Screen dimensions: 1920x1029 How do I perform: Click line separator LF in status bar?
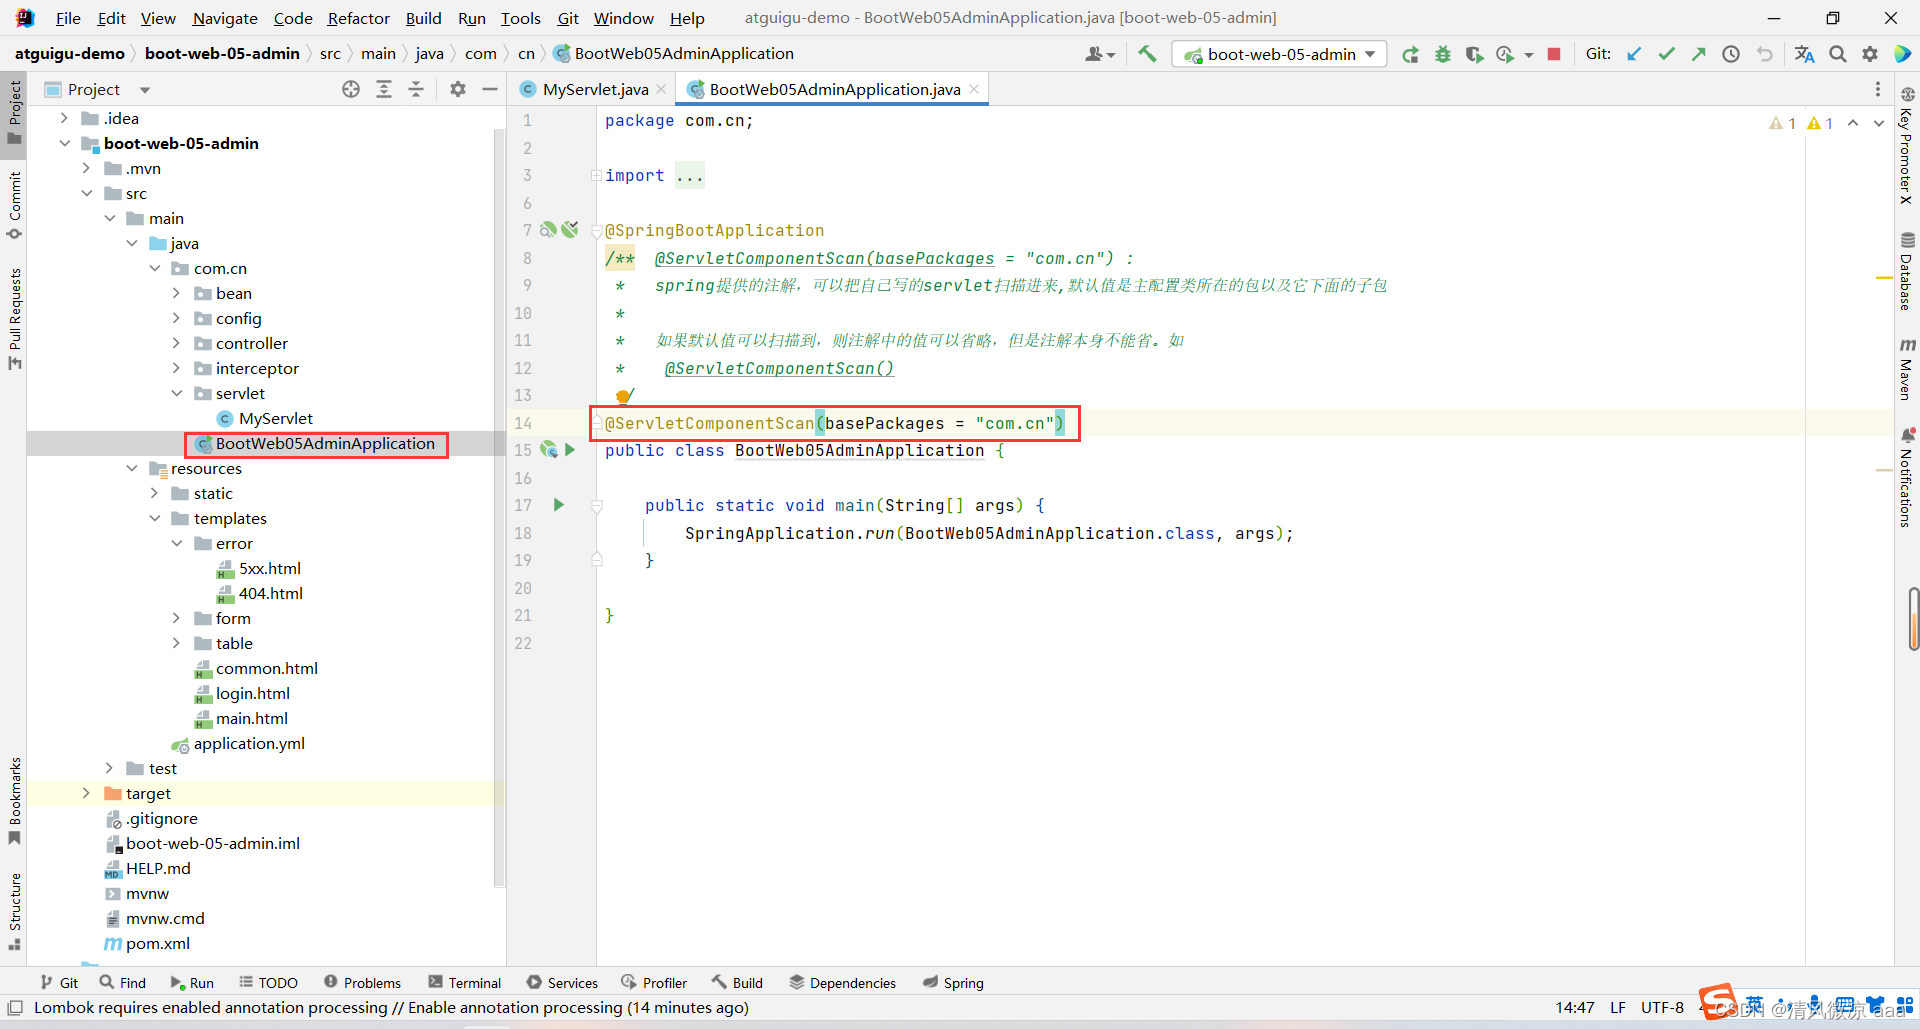(1617, 1007)
